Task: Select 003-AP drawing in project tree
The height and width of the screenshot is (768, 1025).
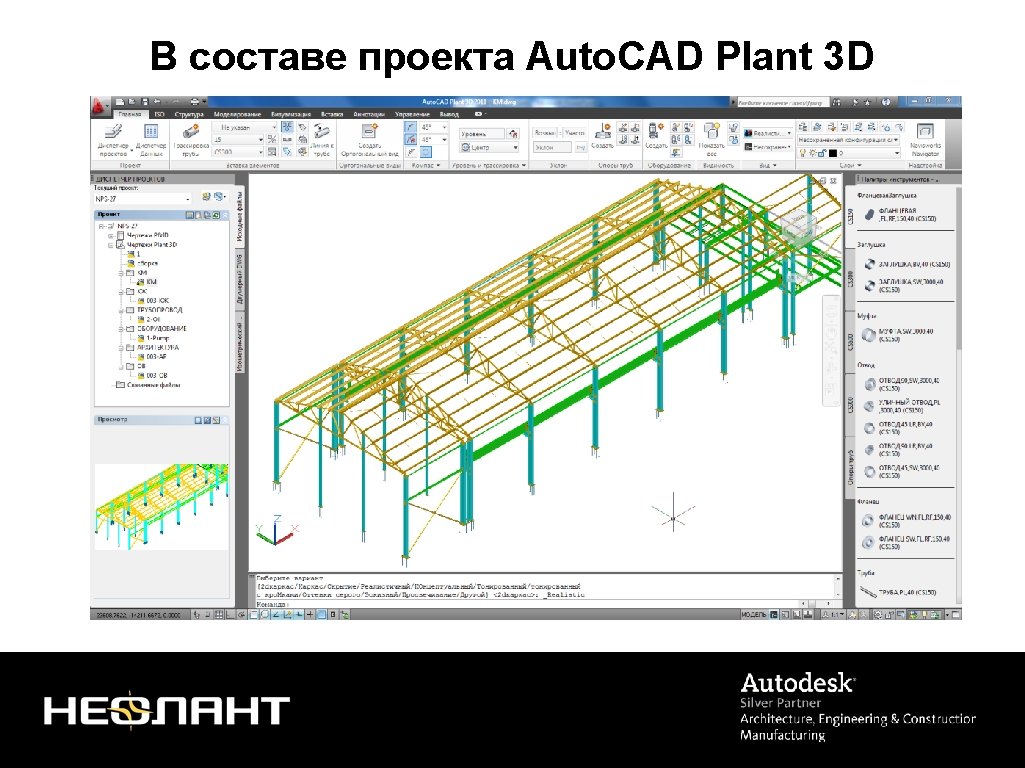Action: [x=152, y=357]
